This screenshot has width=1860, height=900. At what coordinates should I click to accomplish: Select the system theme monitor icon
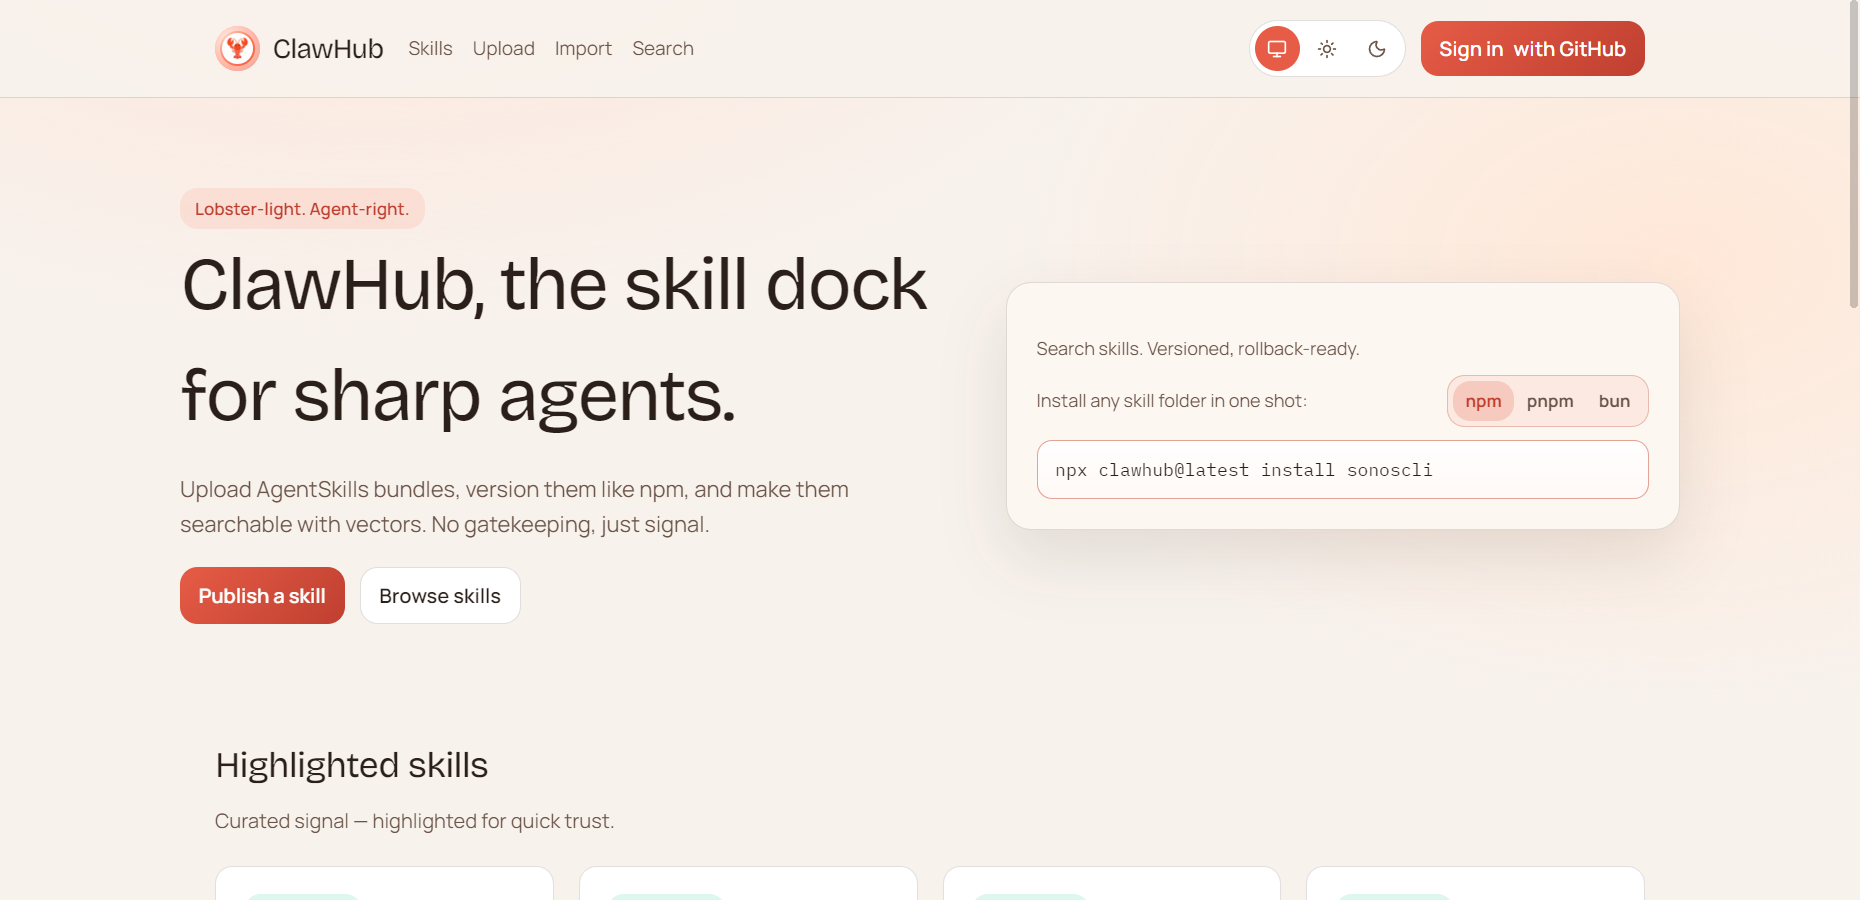1277,49
